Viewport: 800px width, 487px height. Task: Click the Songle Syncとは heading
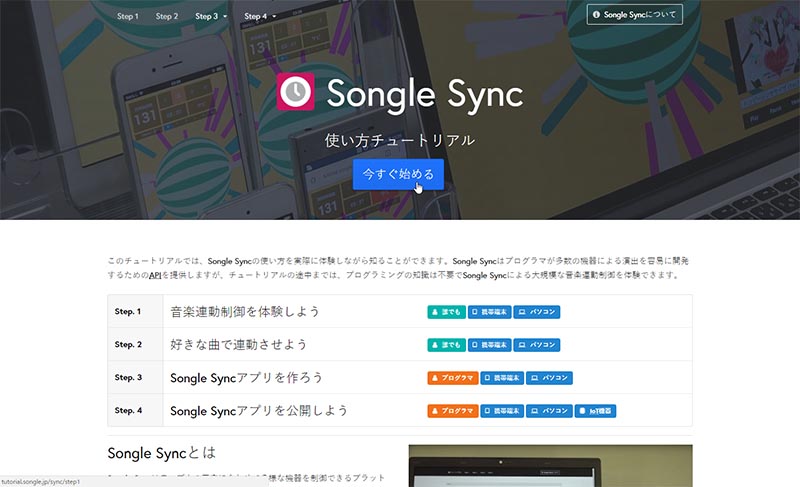(162, 453)
